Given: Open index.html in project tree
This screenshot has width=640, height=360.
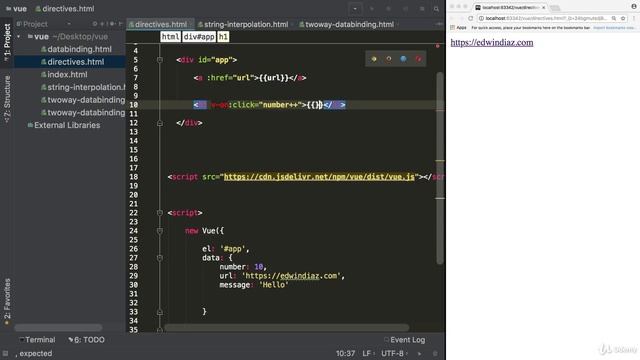Looking at the screenshot, I should pyautogui.click(x=64, y=75).
